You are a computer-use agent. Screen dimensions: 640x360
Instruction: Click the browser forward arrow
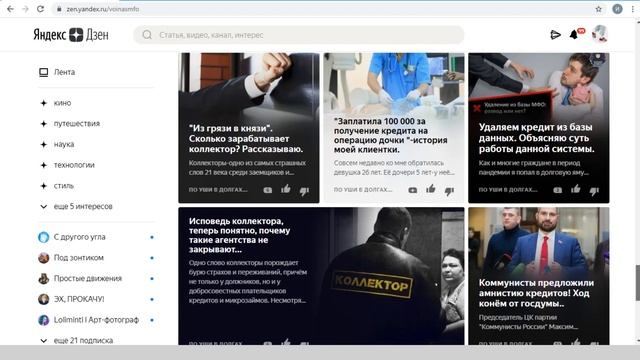point(25,9)
